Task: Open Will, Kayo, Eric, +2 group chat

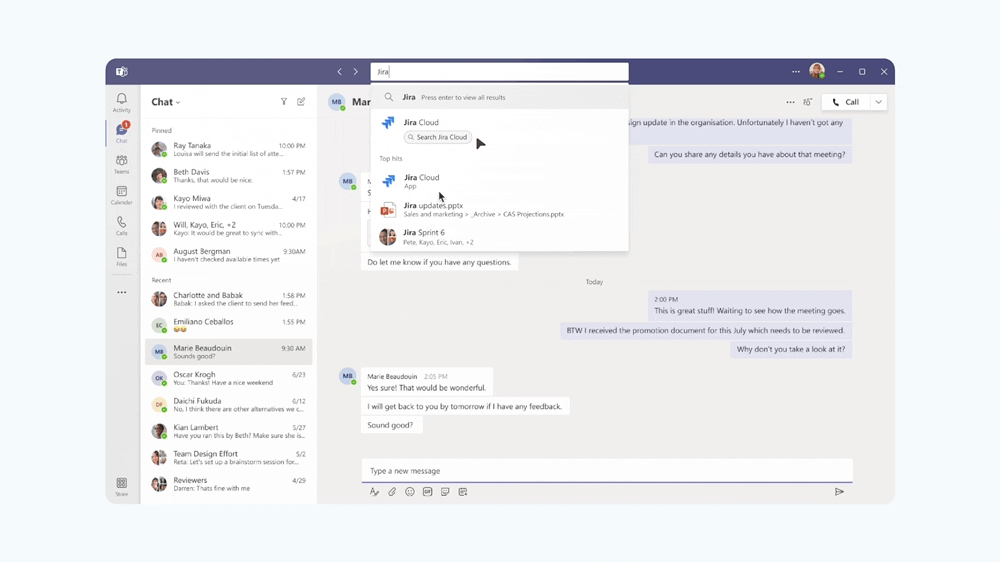Action: pyautogui.click(x=228, y=228)
